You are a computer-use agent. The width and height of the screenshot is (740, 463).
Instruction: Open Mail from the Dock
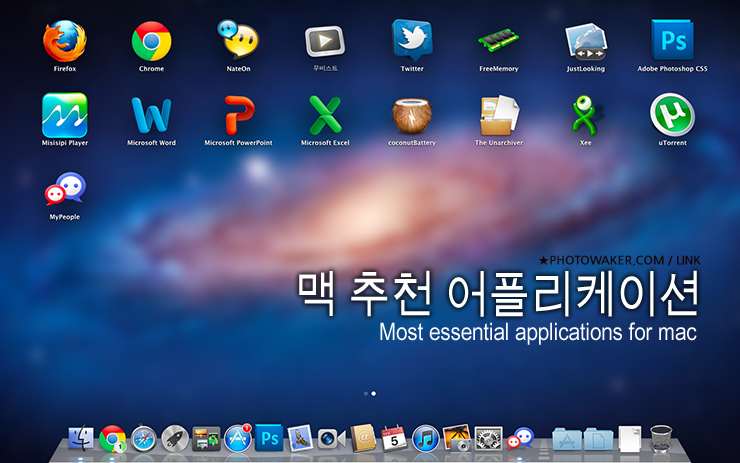point(300,438)
